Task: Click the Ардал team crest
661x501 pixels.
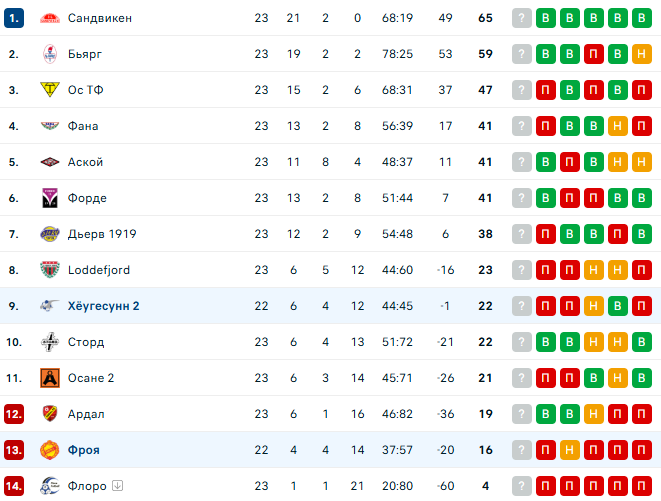Action: pos(49,414)
